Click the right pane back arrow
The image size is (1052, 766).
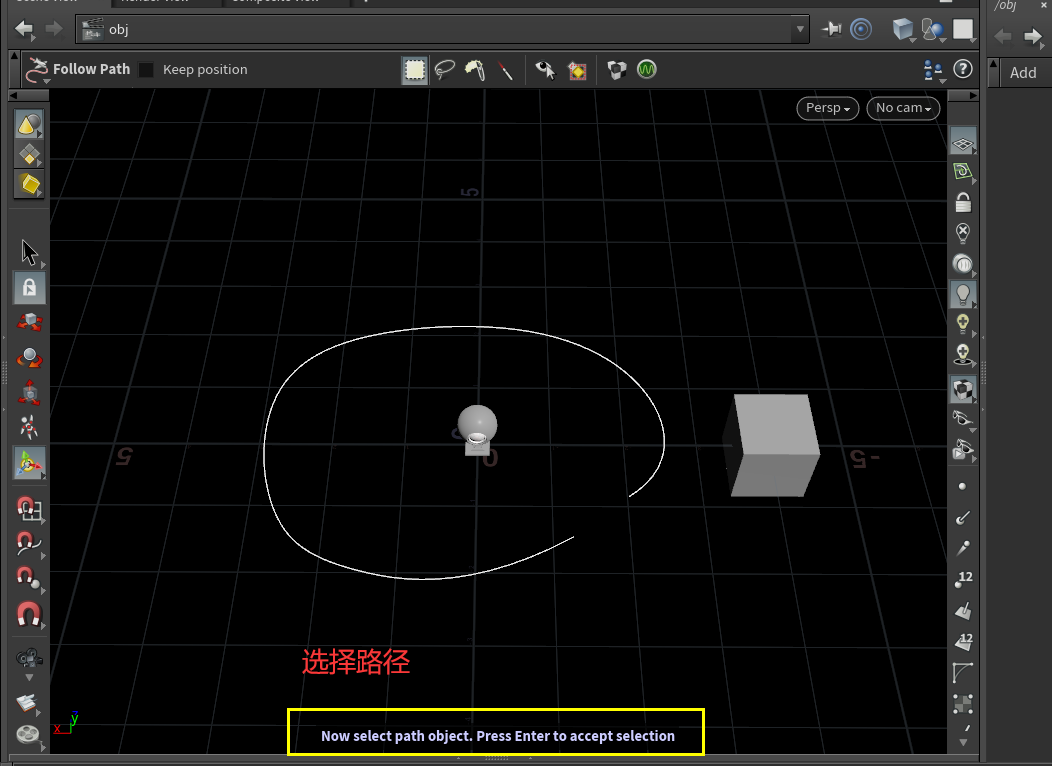point(1004,36)
